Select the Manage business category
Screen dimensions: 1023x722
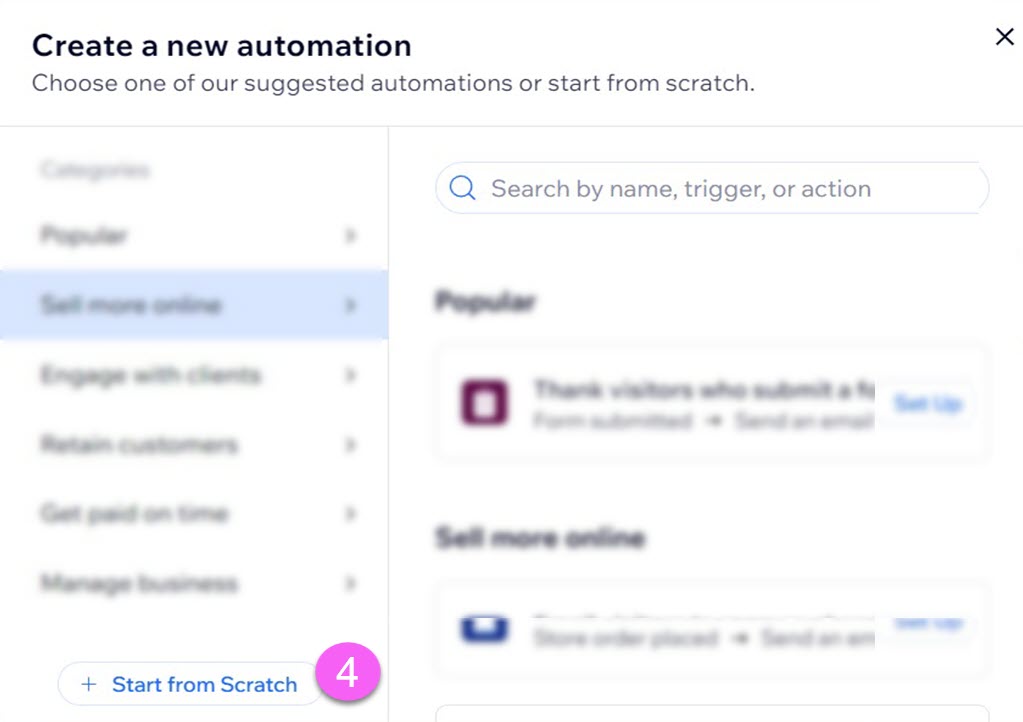[x=194, y=583]
